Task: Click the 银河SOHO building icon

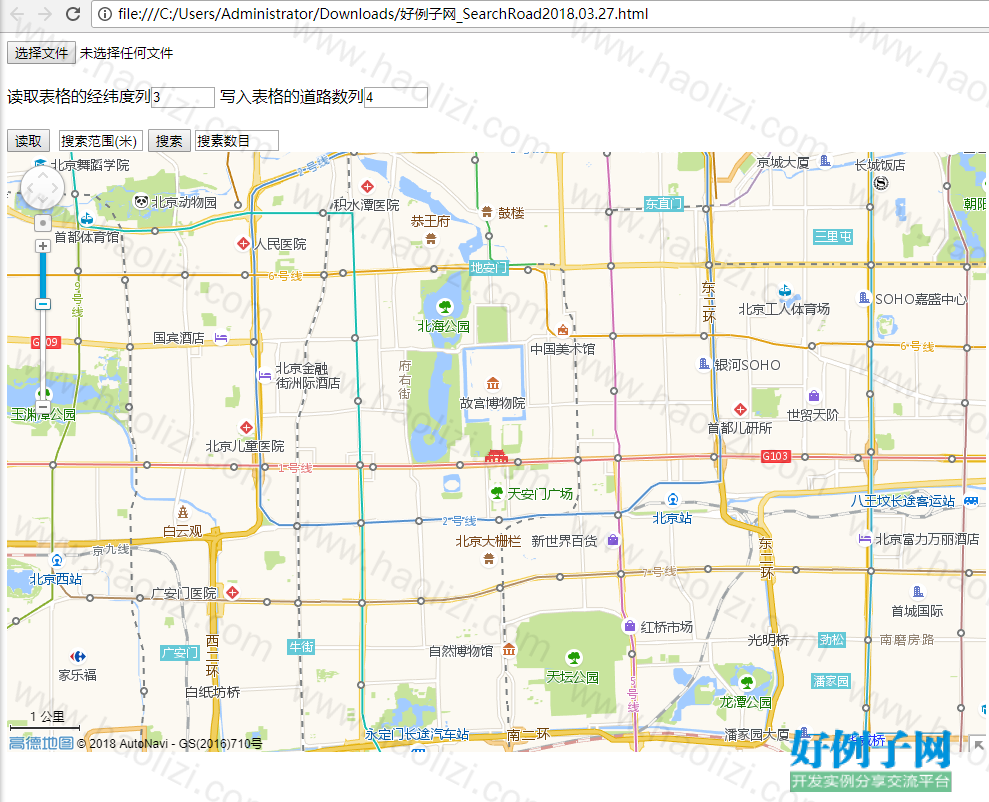Action: [x=705, y=364]
